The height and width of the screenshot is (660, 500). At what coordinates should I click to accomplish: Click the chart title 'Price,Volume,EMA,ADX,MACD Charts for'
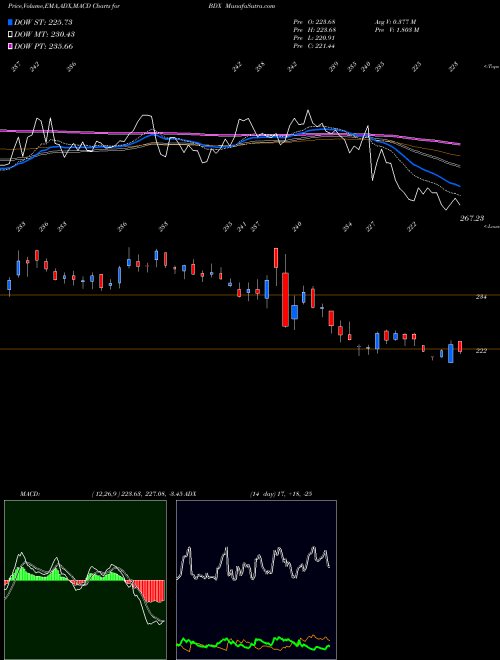click(64, 6)
